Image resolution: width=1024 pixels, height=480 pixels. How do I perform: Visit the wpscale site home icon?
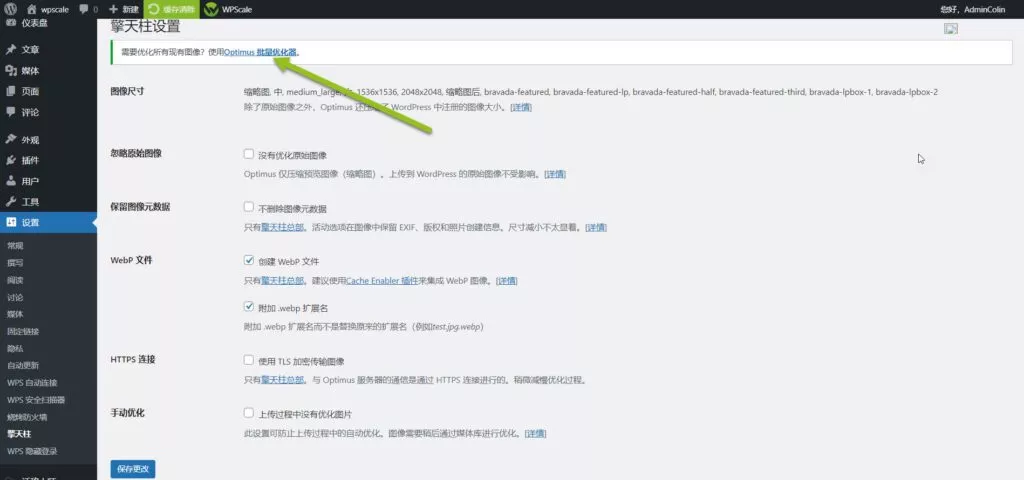click(x=31, y=9)
